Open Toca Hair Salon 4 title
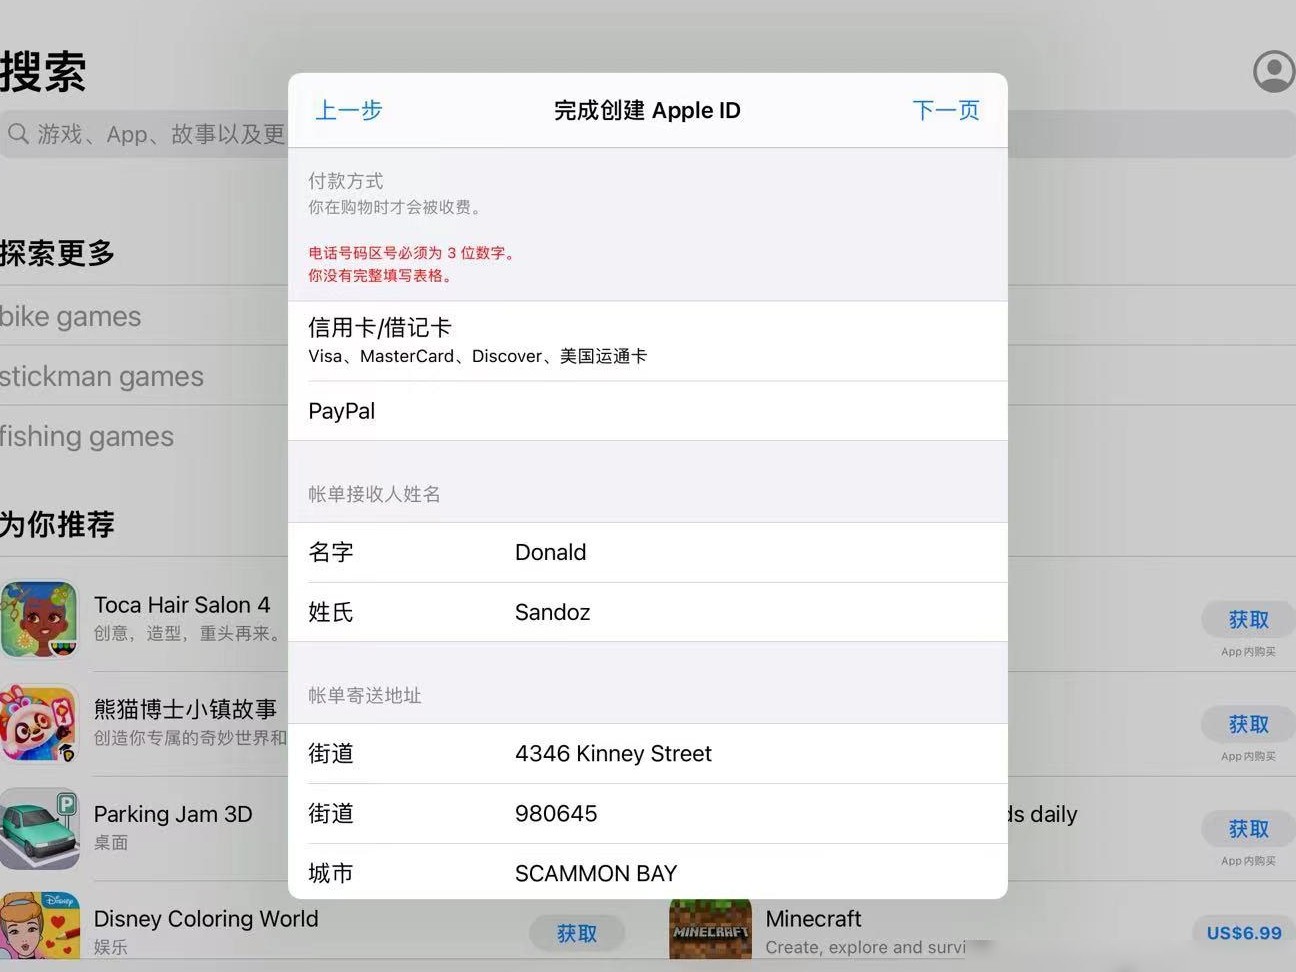 182,605
